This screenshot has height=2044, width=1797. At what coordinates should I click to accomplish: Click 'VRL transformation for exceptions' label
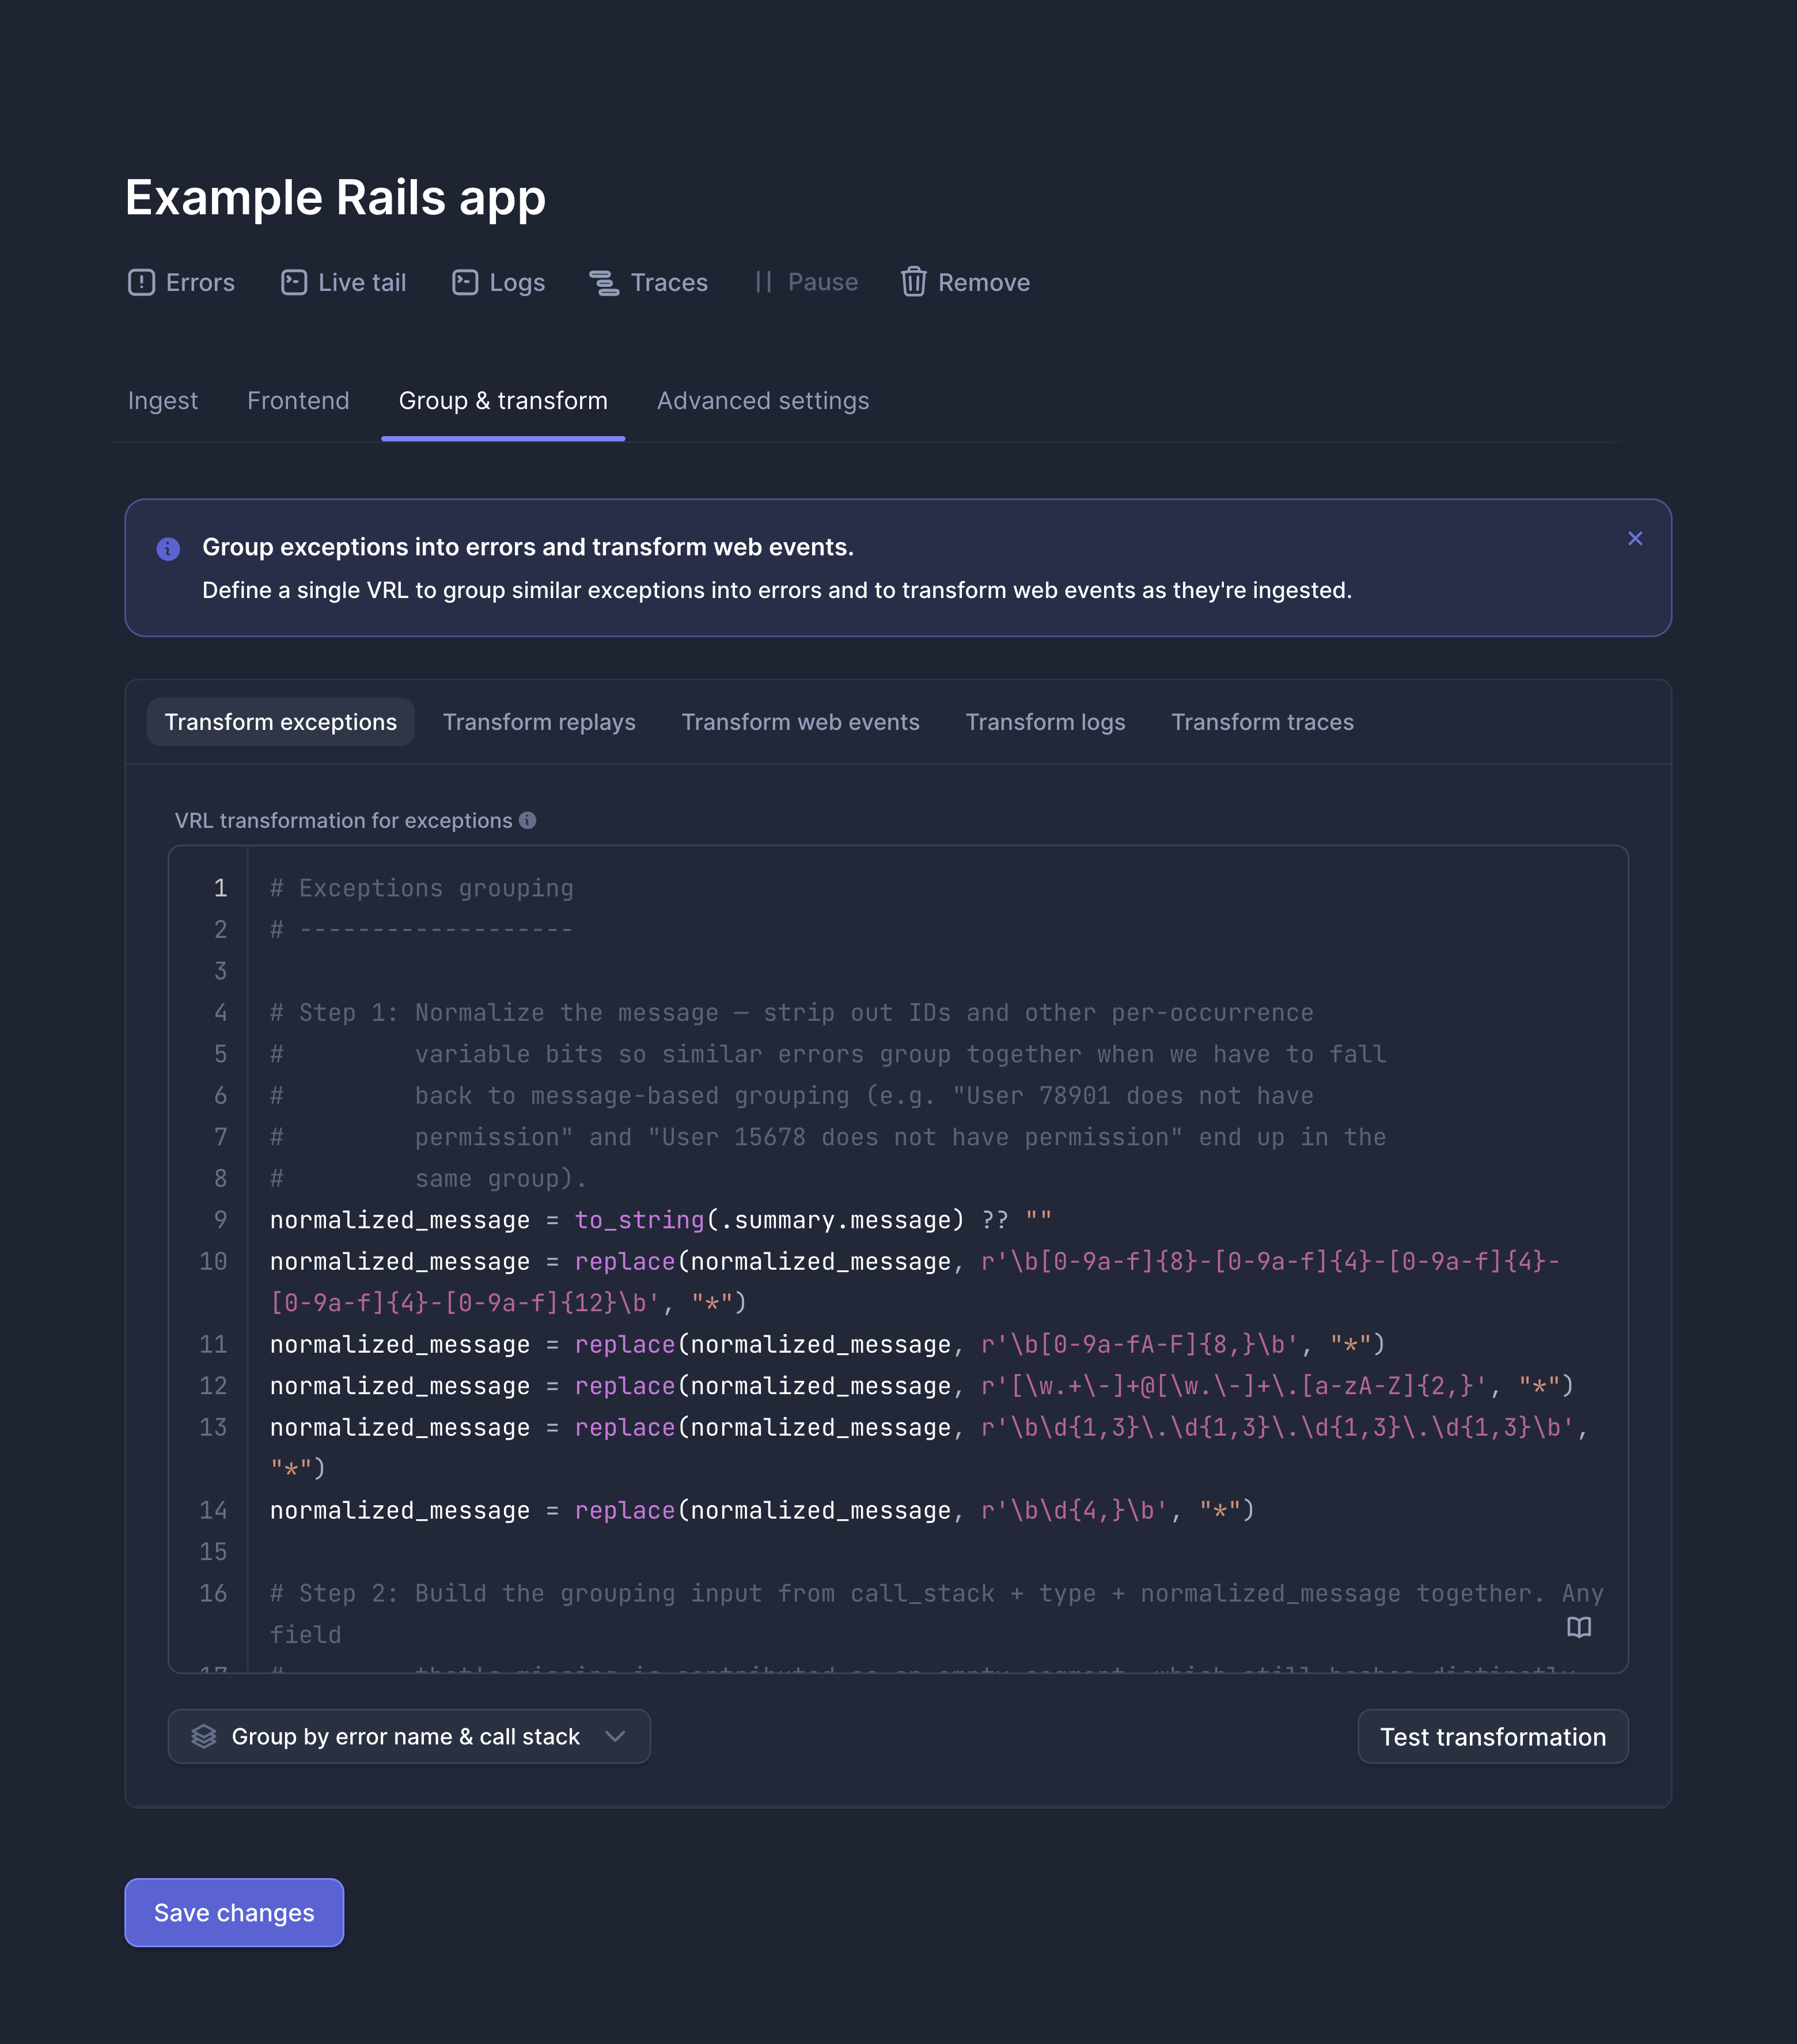pyautogui.click(x=343, y=821)
